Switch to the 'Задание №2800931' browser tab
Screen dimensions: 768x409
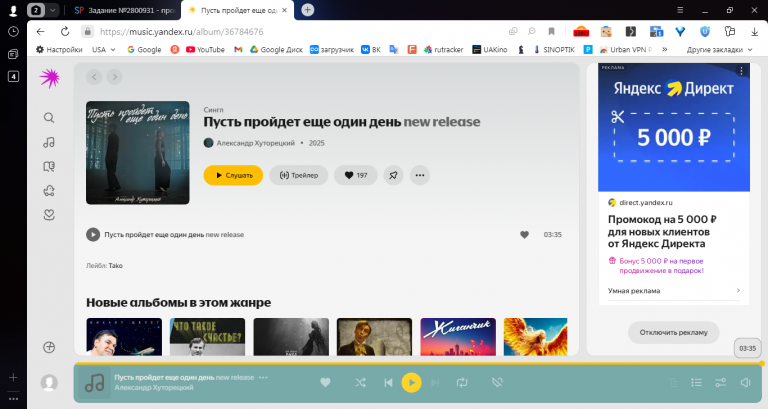click(x=125, y=10)
